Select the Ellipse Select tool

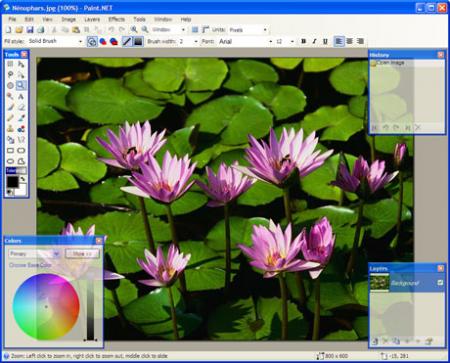tap(10, 86)
